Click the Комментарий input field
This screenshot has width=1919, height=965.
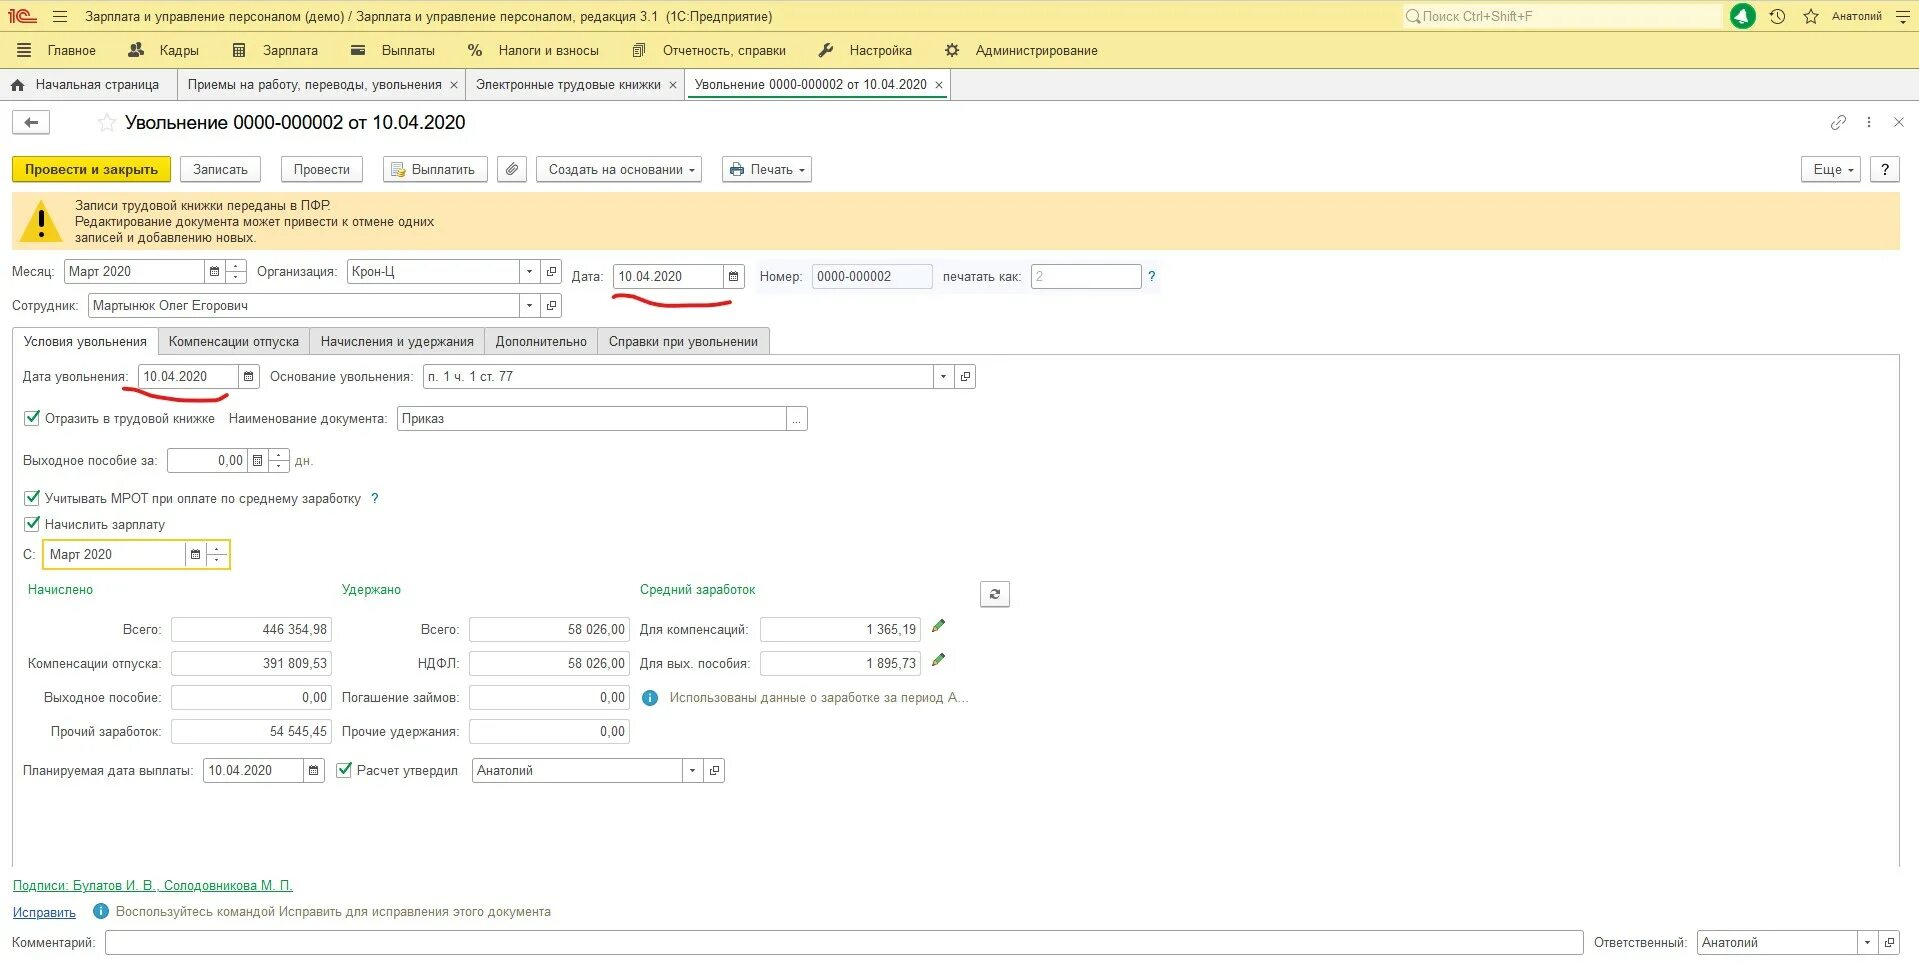844,942
